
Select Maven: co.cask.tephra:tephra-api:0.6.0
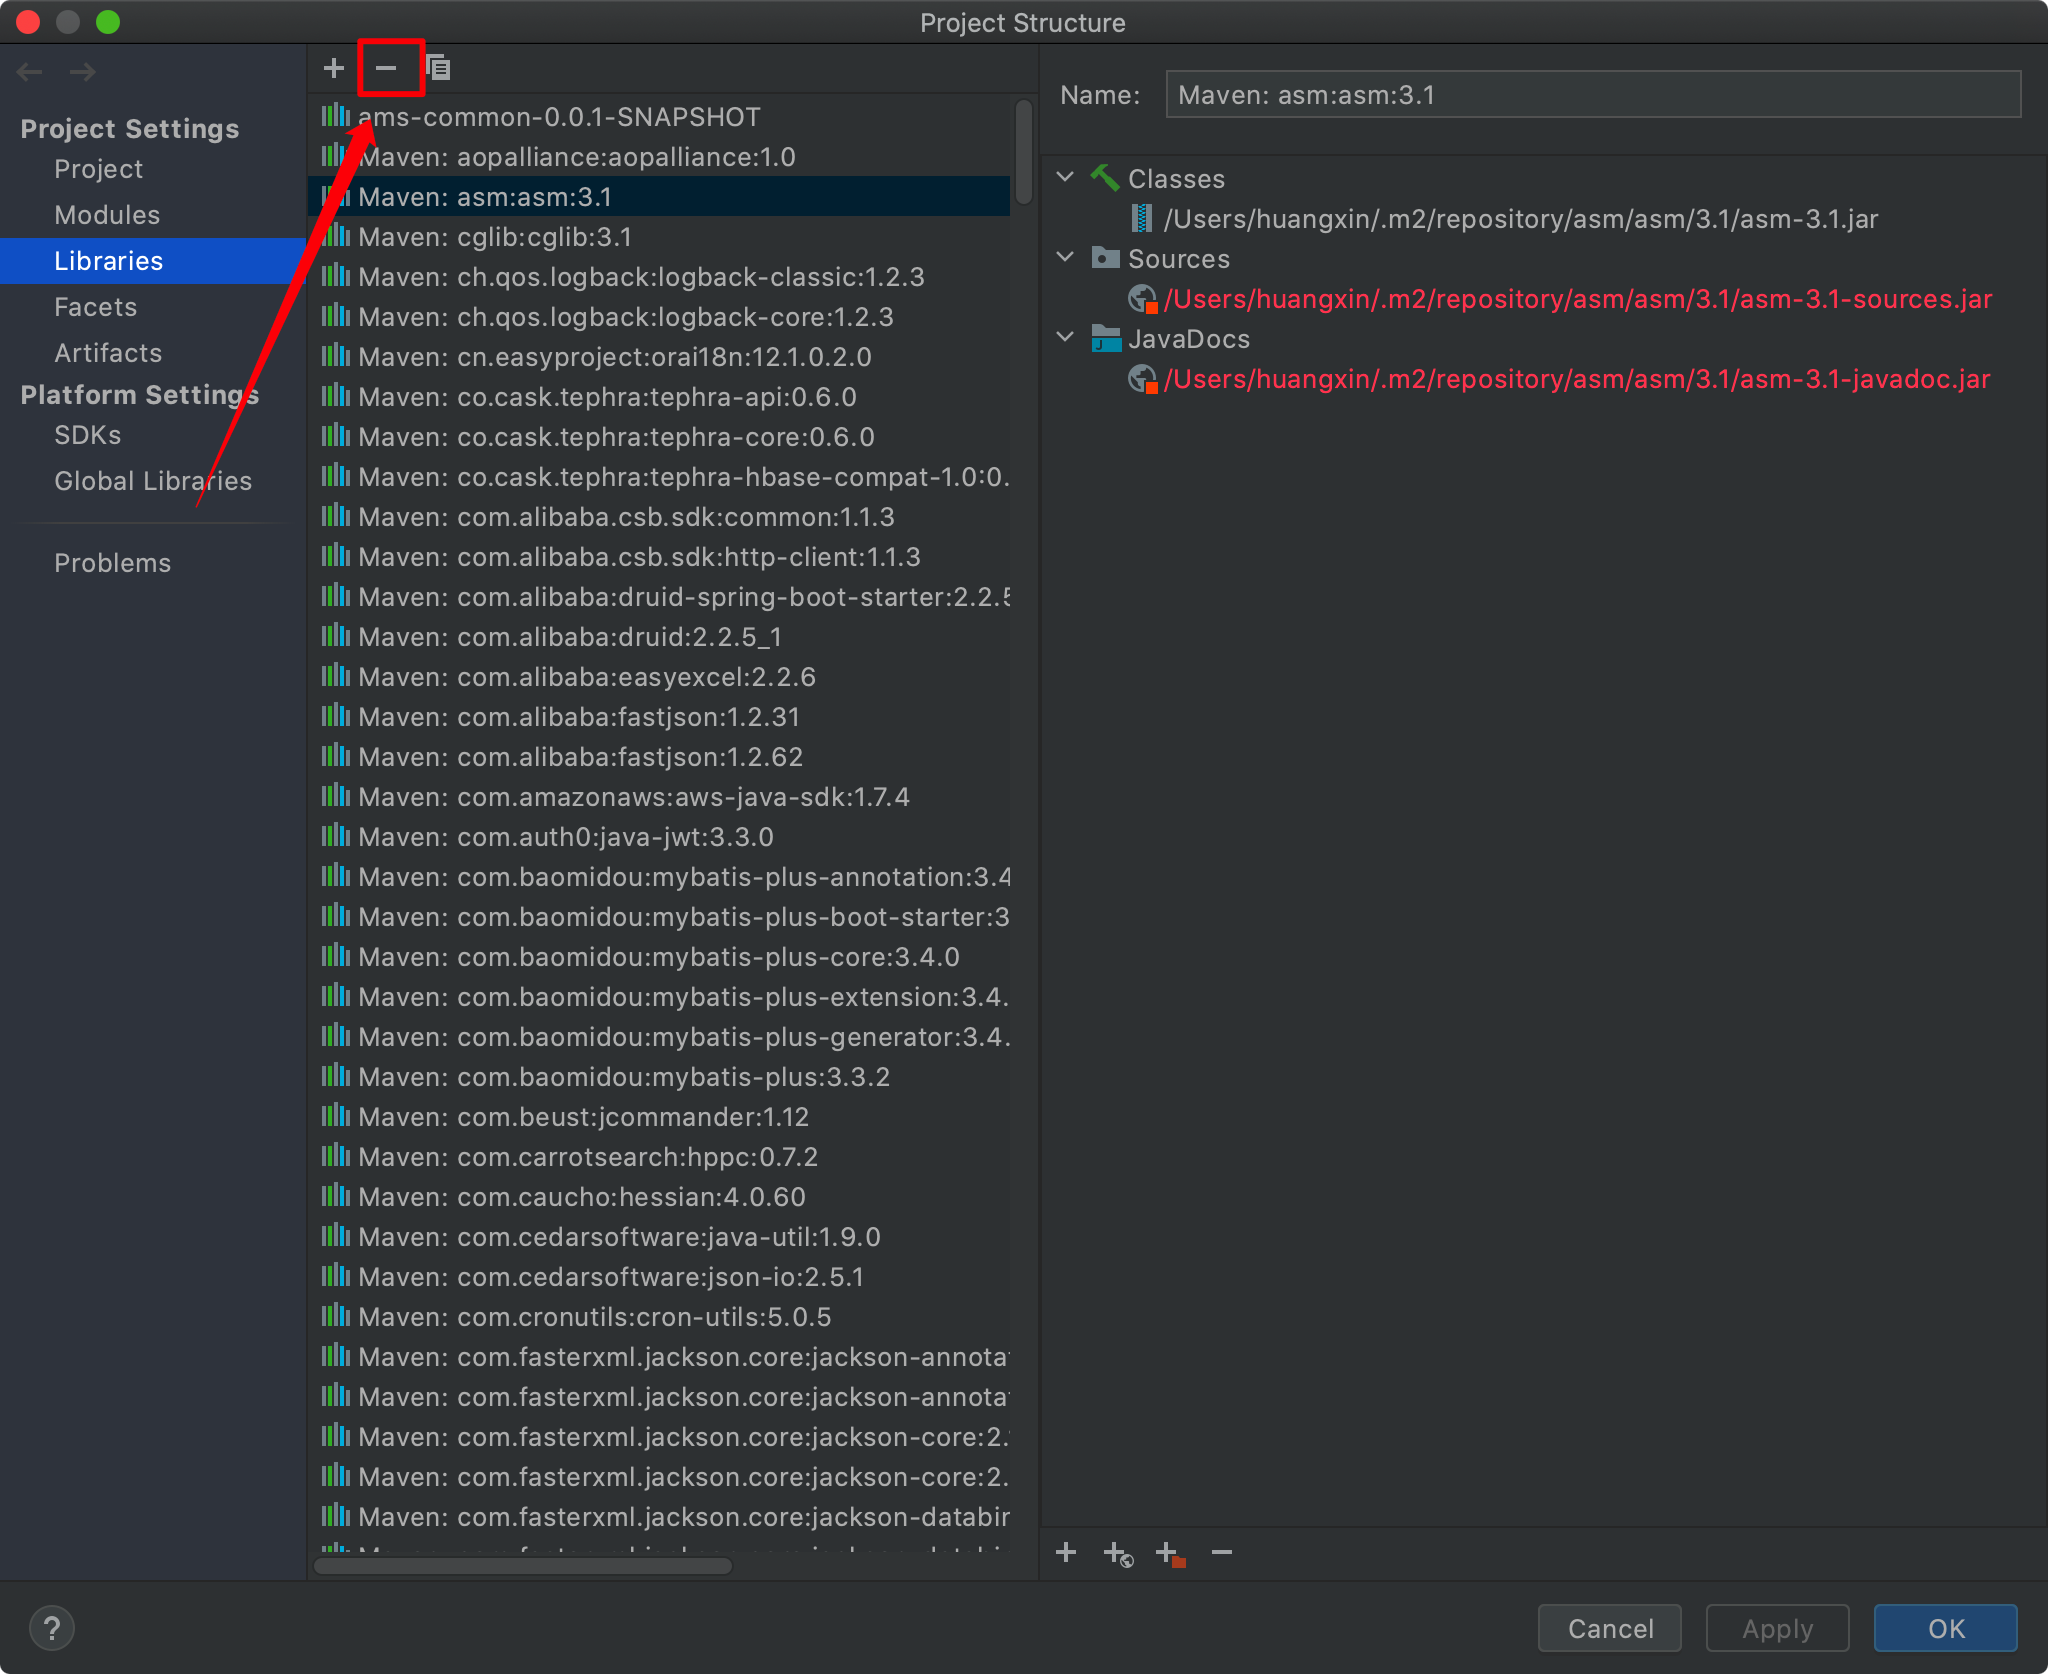(659, 396)
